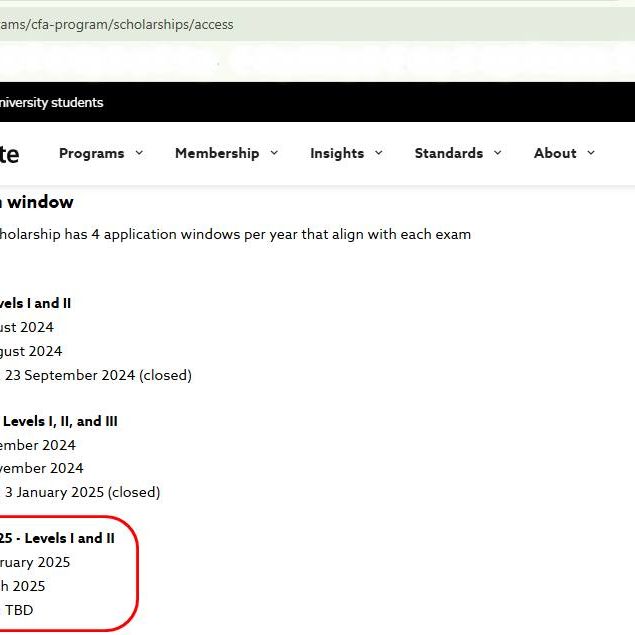Viewport: 635px width, 635px height.
Task: Click the TBD deadline text
Action: click(x=19, y=610)
